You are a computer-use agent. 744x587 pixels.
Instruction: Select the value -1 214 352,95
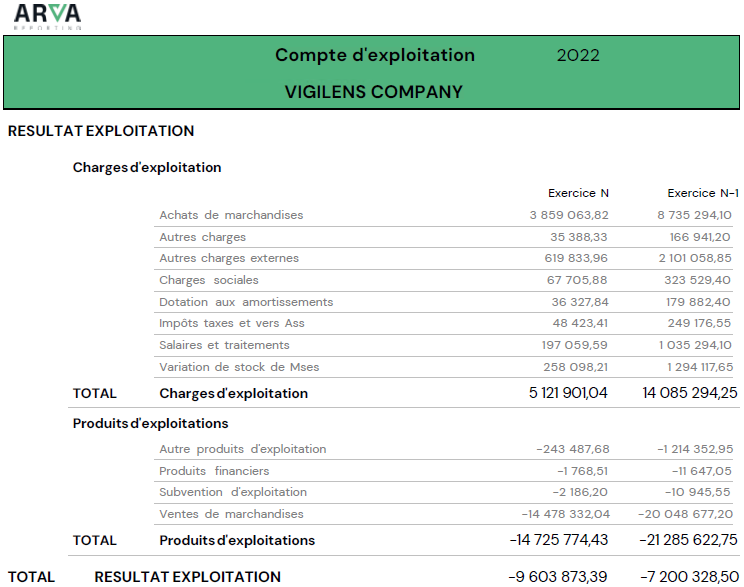click(x=695, y=449)
